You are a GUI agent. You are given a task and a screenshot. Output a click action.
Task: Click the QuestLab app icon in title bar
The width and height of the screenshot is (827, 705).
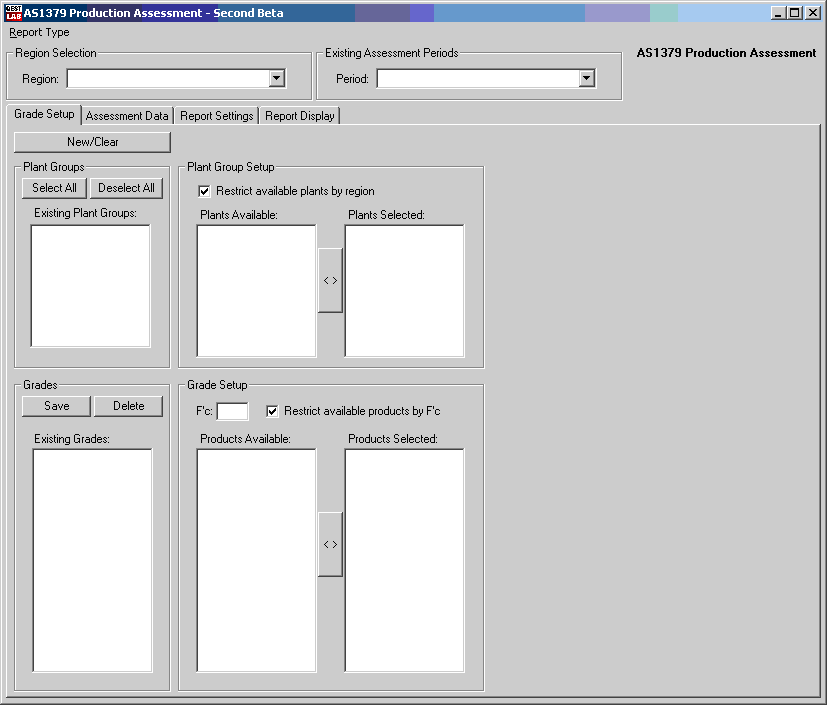click(13, 13)
